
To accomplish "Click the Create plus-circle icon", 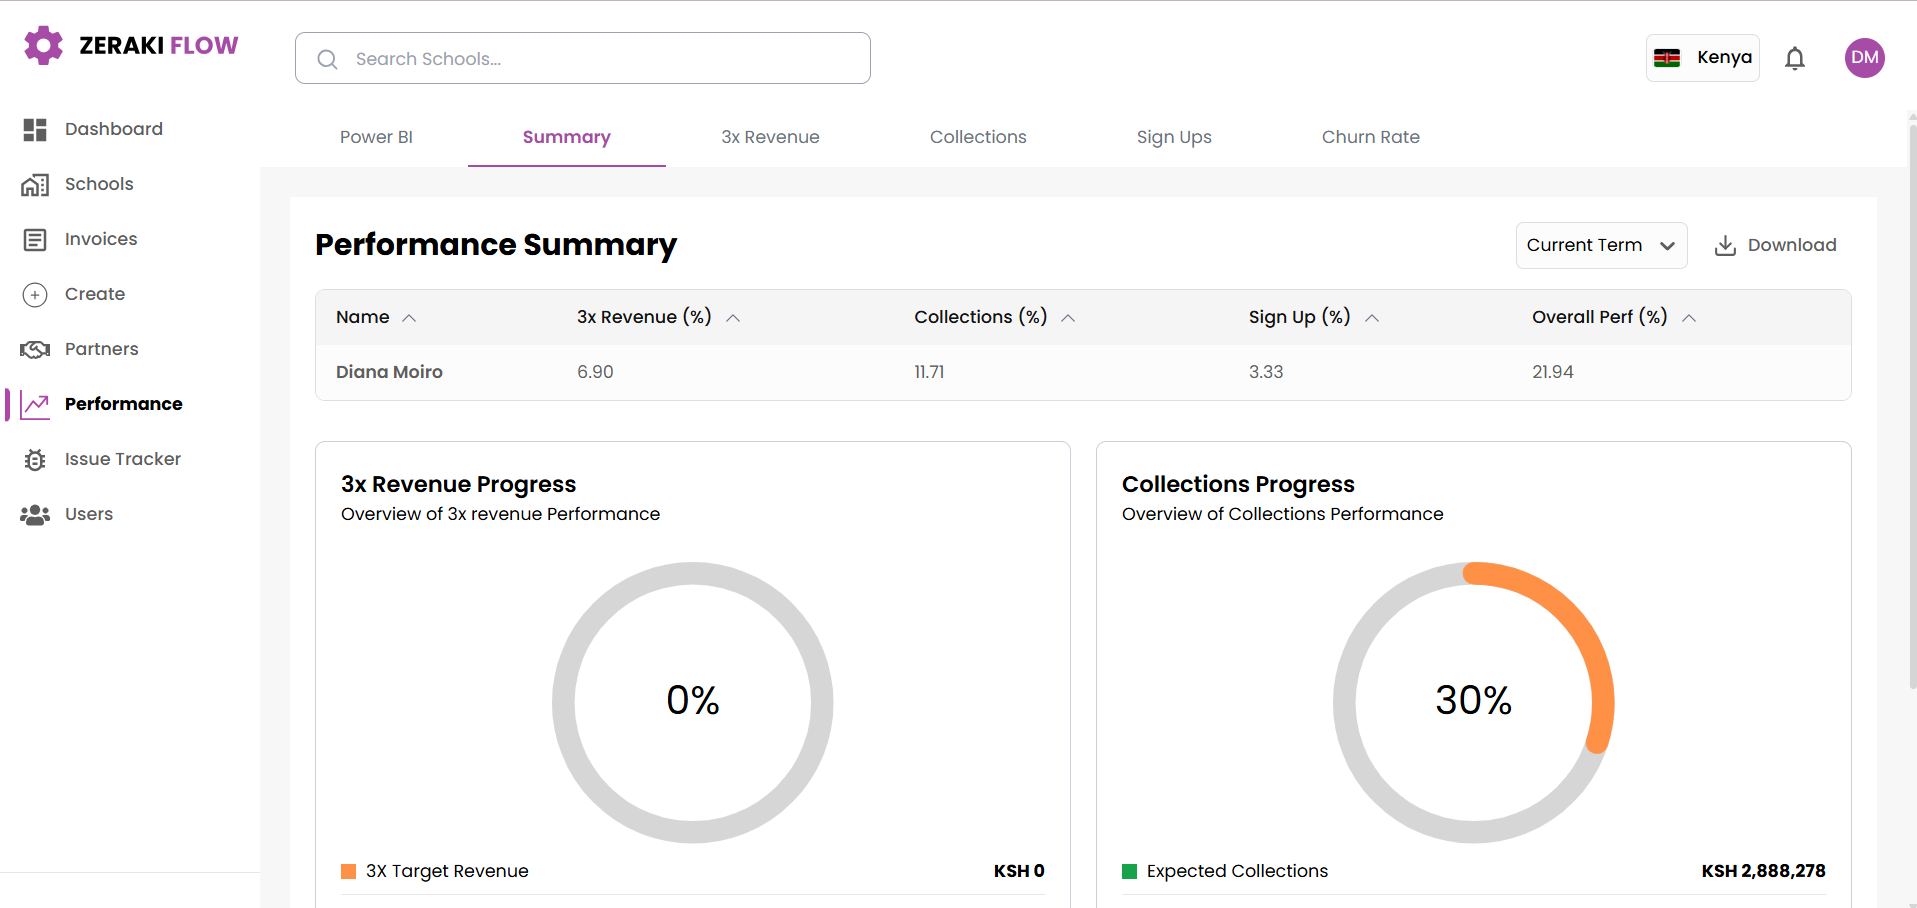I will click(35, 294).
